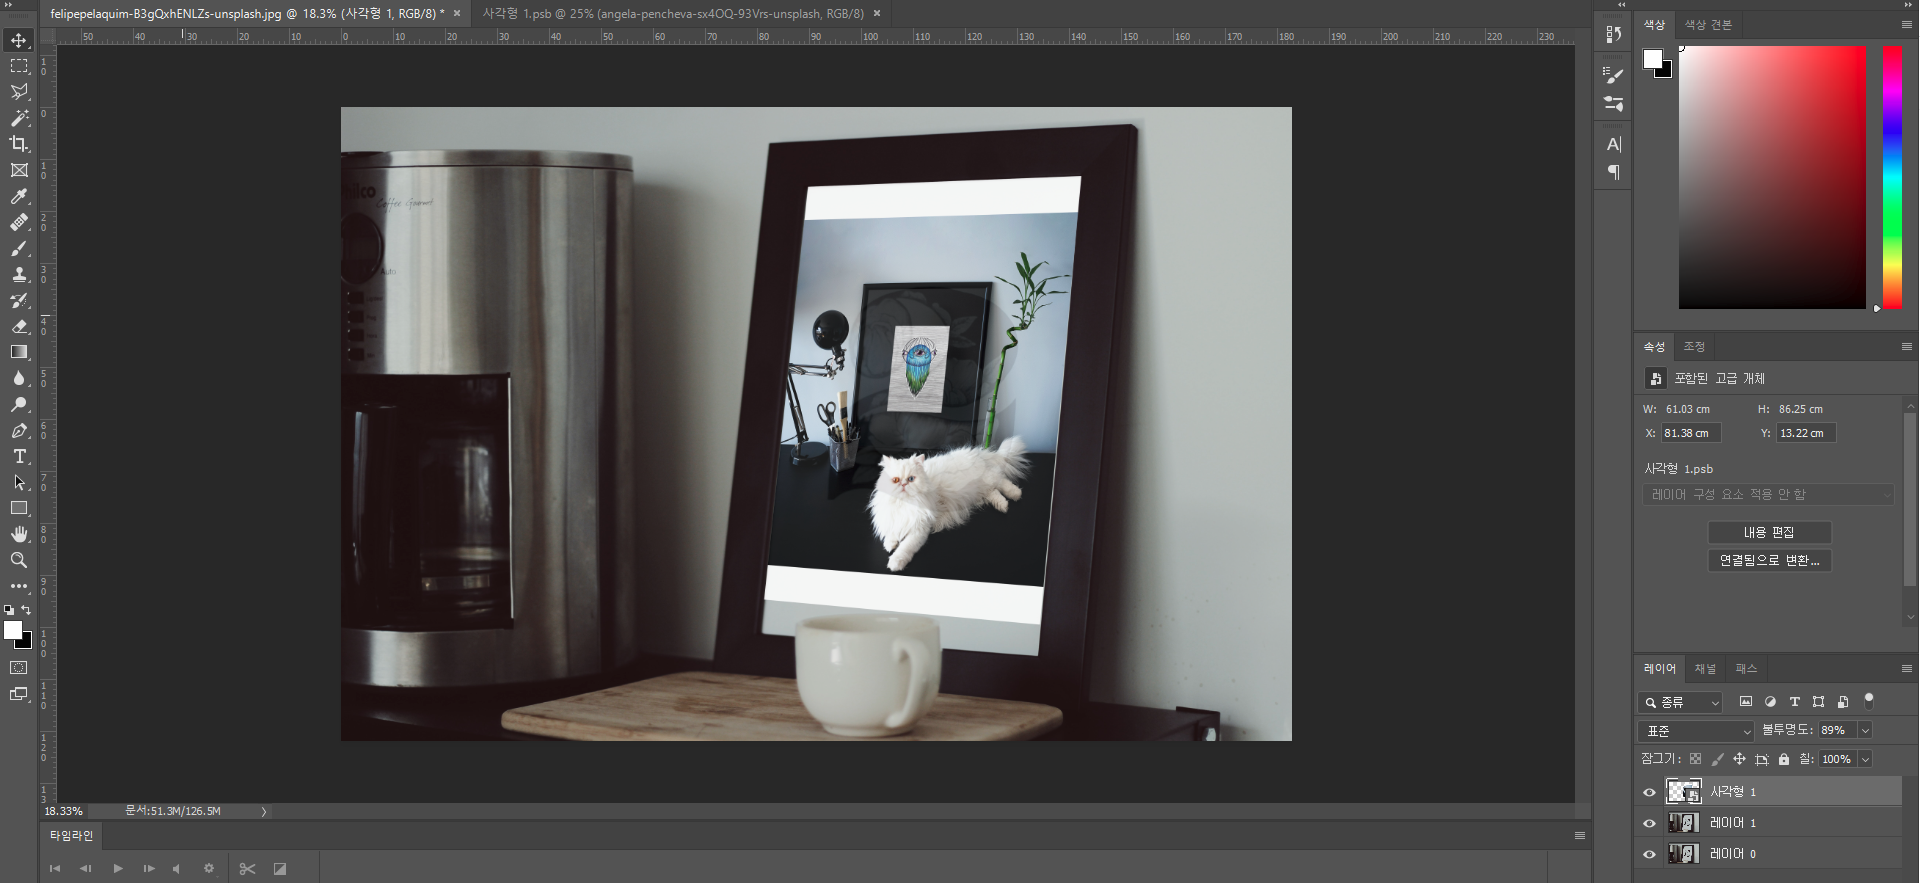Screen dimensions: 1920x883
Task: Open the 불투명도 opacity slider dropdown
Action: tap(1865, 731)
